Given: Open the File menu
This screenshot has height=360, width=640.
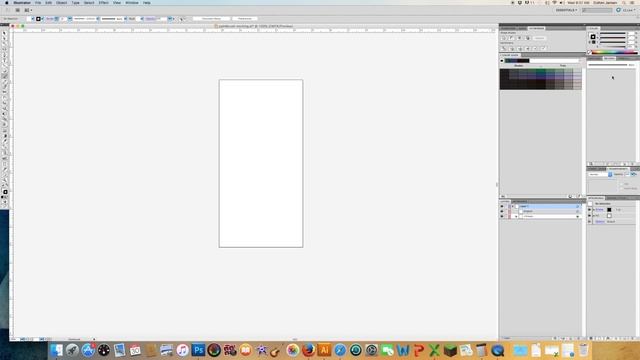Looking at the screenshot, I should [38, 3].
